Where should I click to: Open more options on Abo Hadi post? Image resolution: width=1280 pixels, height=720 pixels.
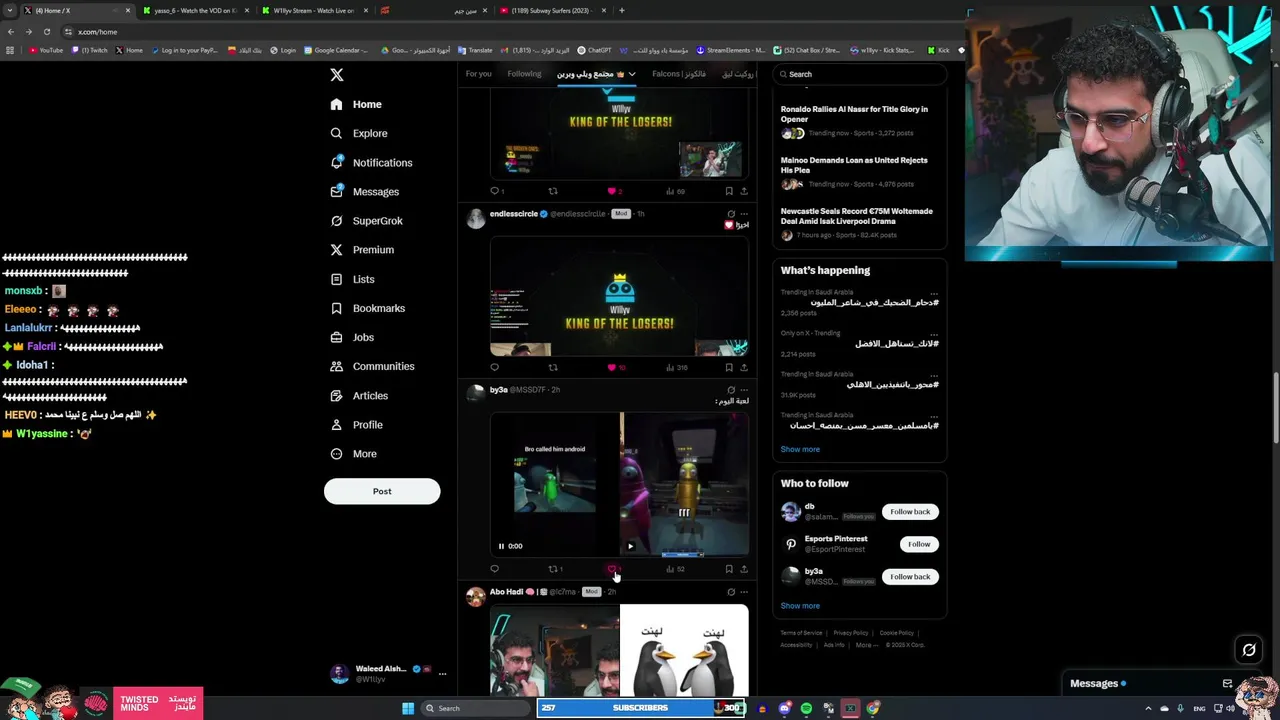tap(744, 591)
